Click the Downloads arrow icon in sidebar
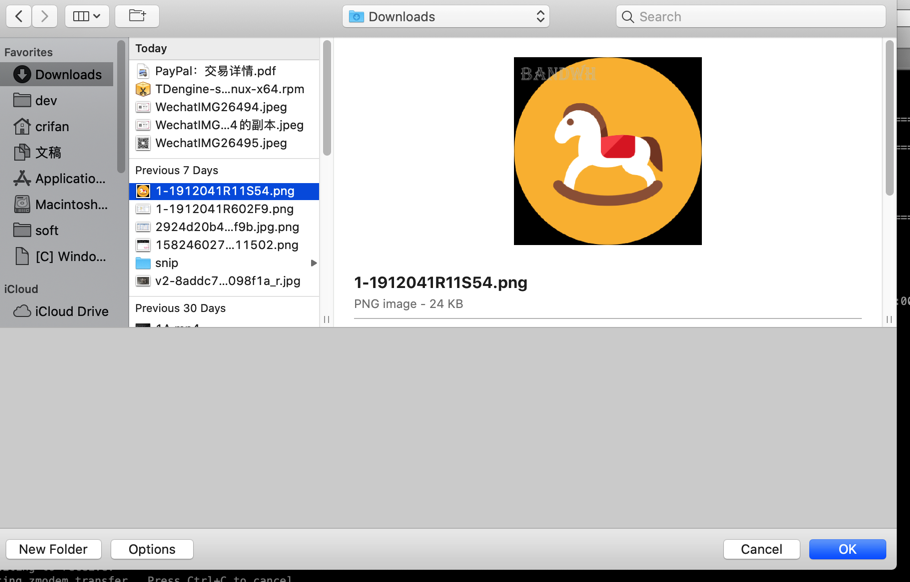 22,74
